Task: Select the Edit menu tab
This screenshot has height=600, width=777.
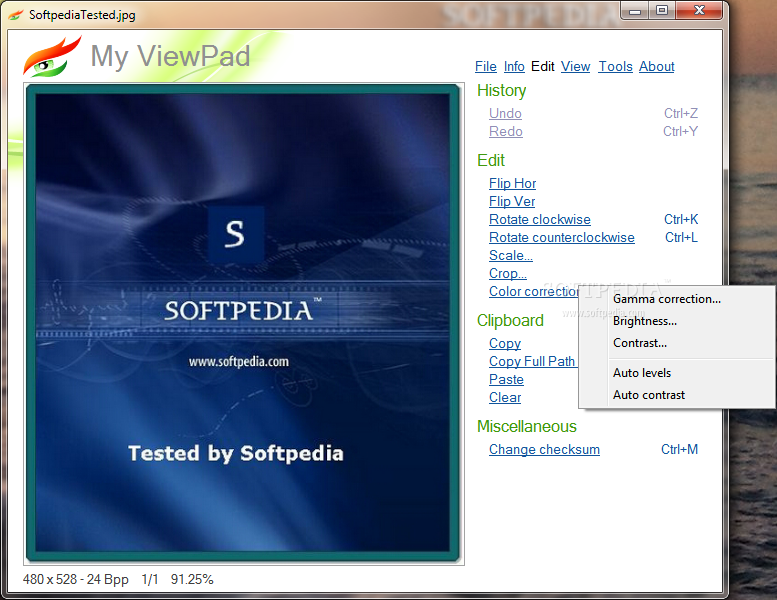Action: click(543, 66)
